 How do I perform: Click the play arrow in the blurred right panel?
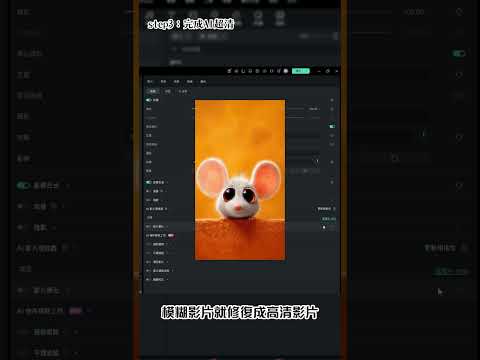click(440, 292)
